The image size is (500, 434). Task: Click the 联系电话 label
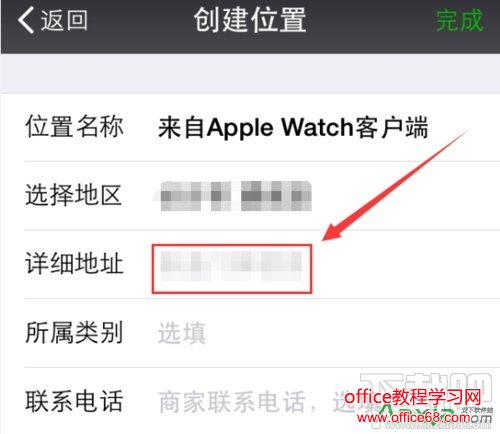(74, 401)
